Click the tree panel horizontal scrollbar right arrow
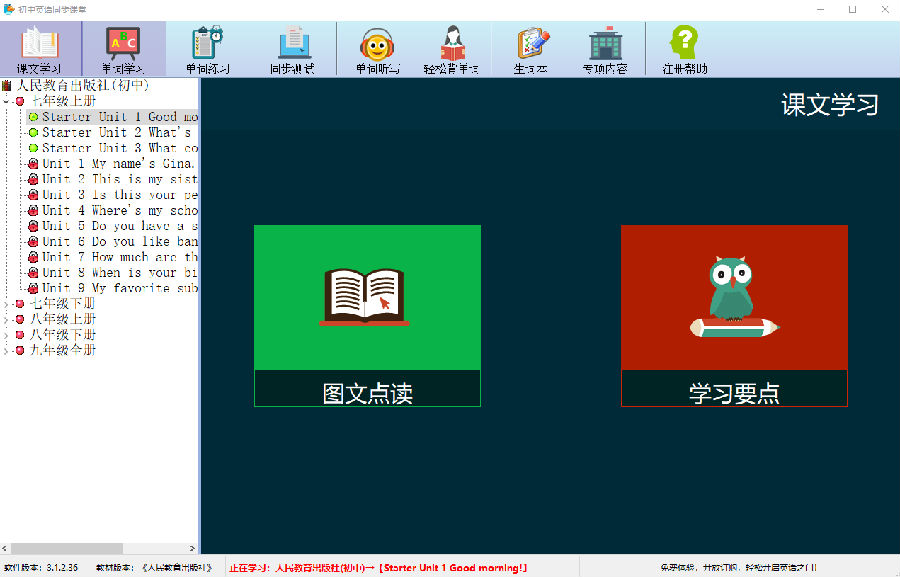The width and height of the screenshot is (900, 577). pos(192,548)
